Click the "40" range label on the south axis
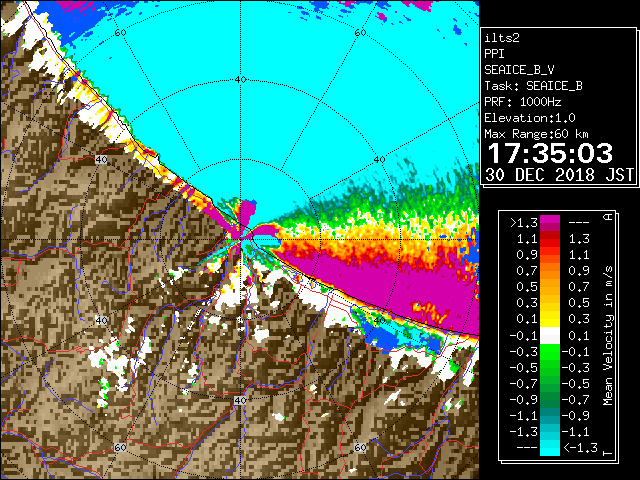This screenshot has height=480, width=640. click(240, 400)
